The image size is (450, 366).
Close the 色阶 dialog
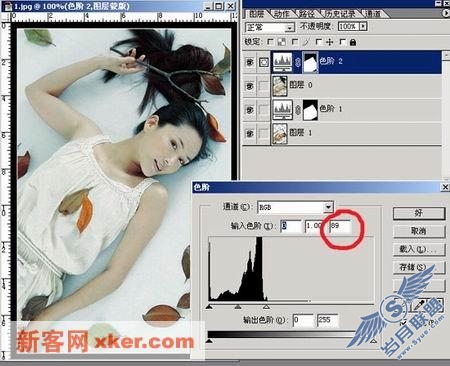pos(445,187)
